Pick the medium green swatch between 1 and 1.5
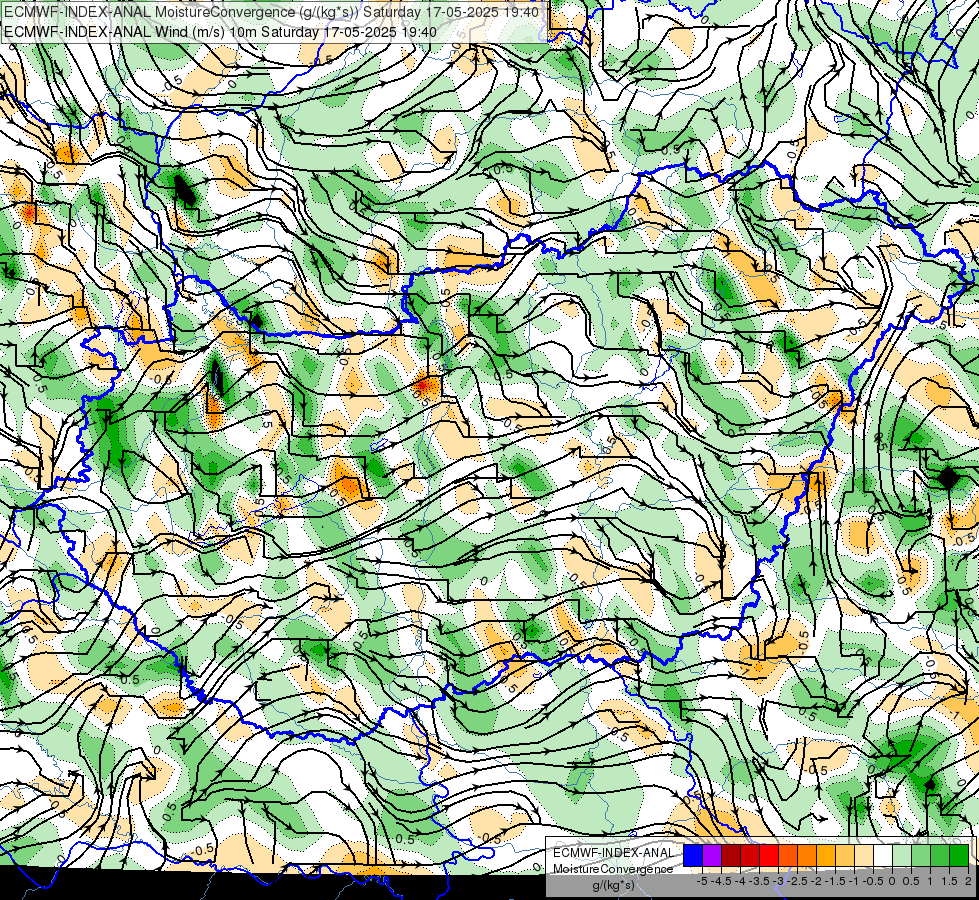The width and height of the screenshot is (979, 900). coord(940,856)
